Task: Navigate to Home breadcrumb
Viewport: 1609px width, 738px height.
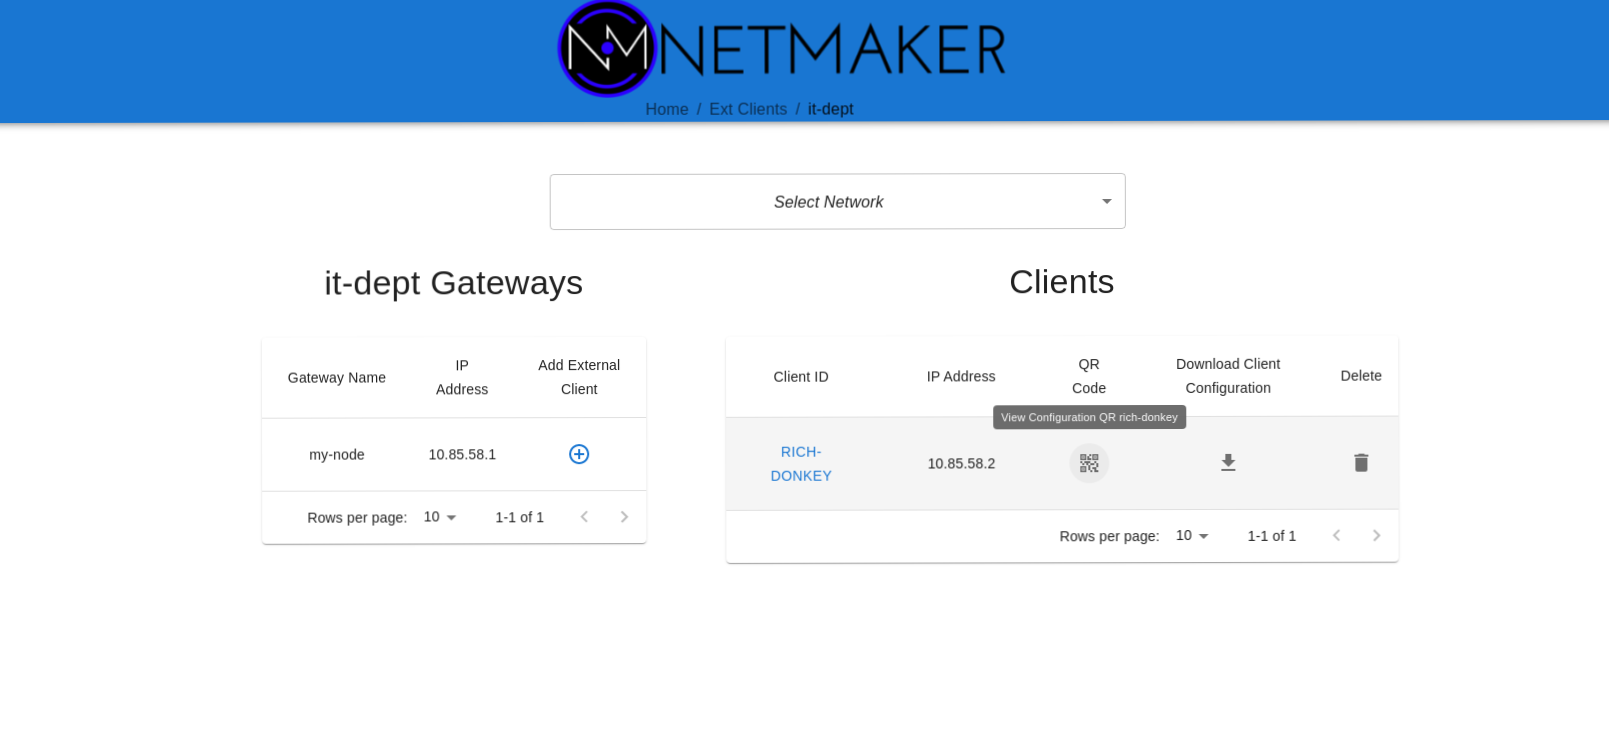Action: coord(666,109)
